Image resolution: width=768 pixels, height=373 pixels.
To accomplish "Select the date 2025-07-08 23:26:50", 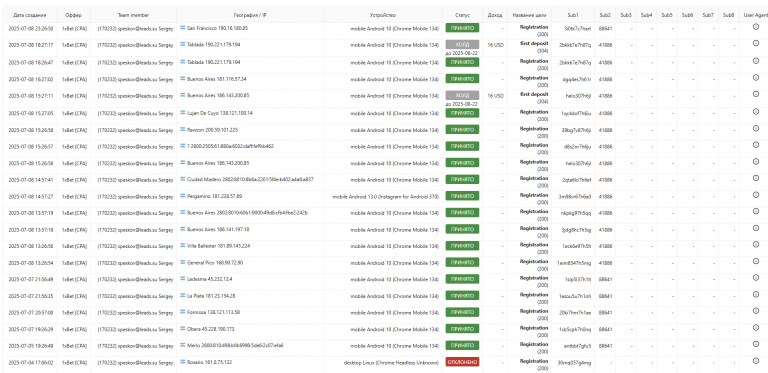I will [x=30, y=28].
